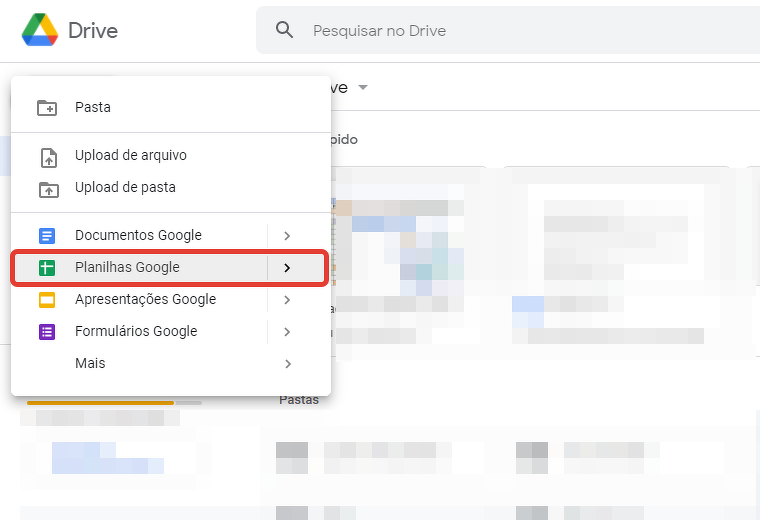The width and height of the screenshot is (760, 520).
Task: Expand the Formulários Google submenu arrow
Action: tap(287, 332)
